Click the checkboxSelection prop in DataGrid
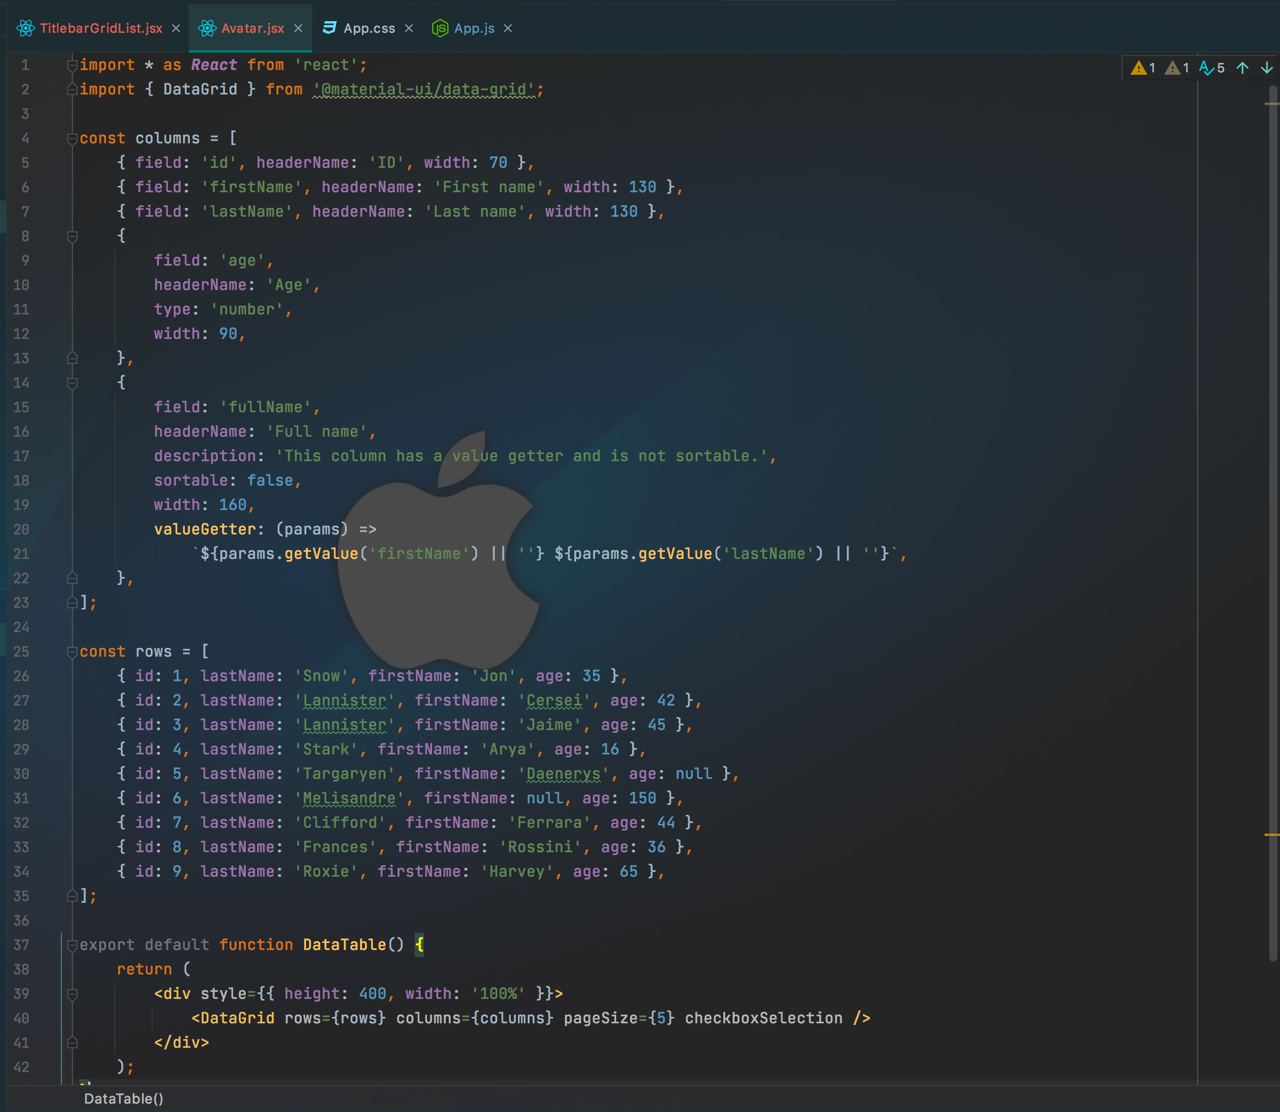The image size is (1280, 1112). [764, 1018]
